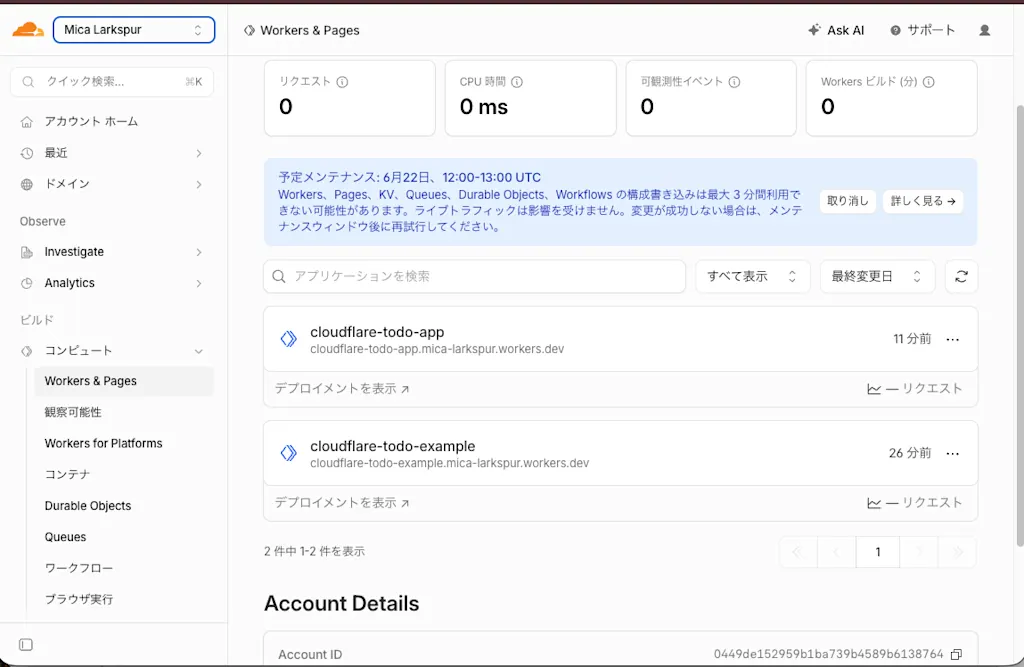Expand the Analytics section chevron

[199, 284]
